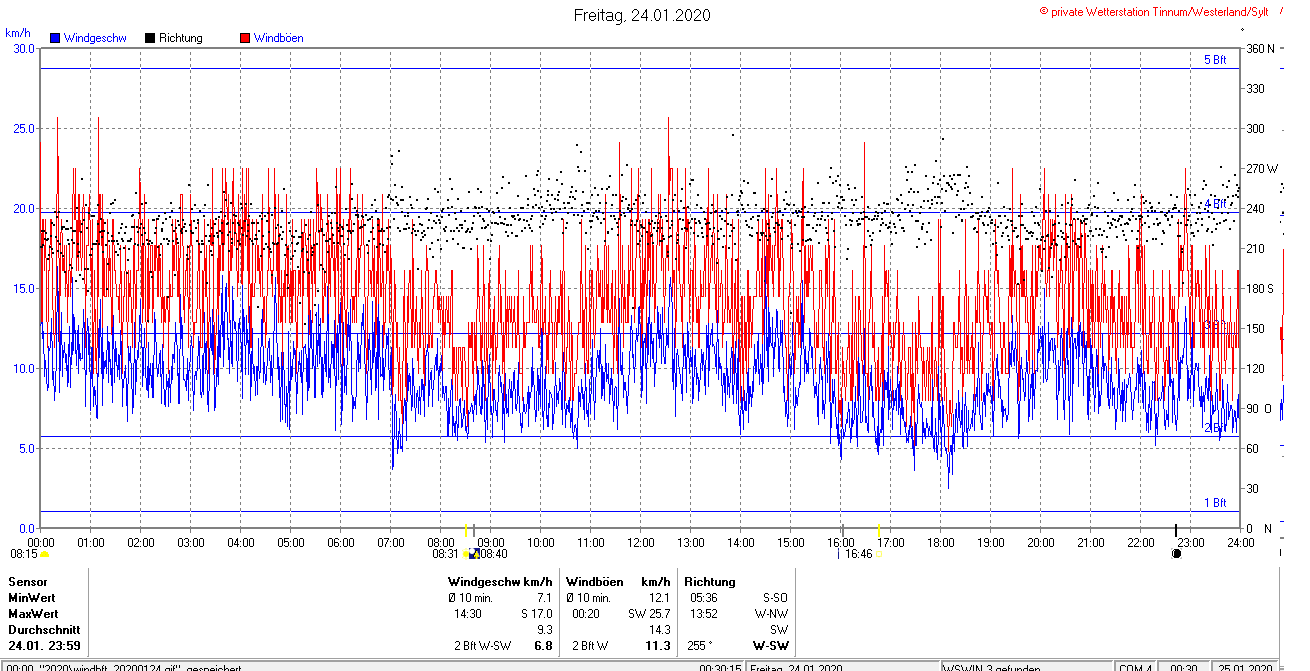
Task: Click the 16:46 sunset time label
Action: pos(859,553)
